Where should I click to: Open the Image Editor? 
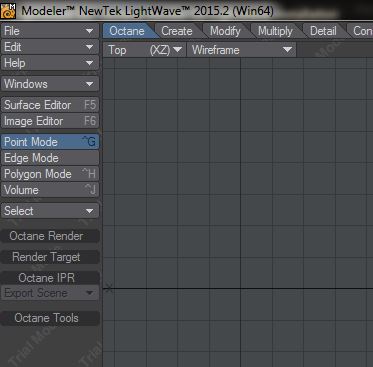50,121
